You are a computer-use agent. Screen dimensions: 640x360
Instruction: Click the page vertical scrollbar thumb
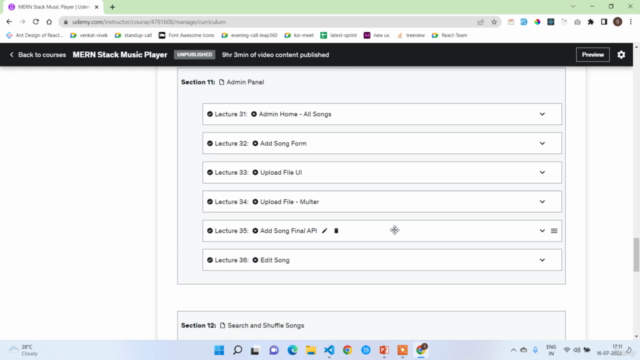click(636, 254)
